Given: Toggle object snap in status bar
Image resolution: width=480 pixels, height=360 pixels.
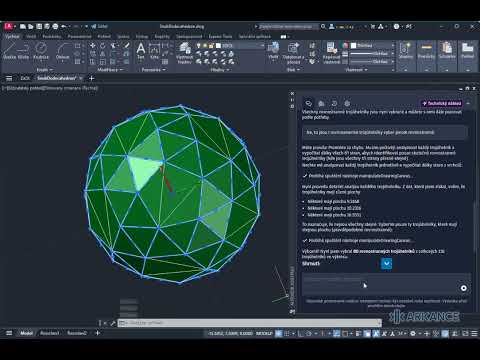Looking at the screenshot, I should click(345, 333).
